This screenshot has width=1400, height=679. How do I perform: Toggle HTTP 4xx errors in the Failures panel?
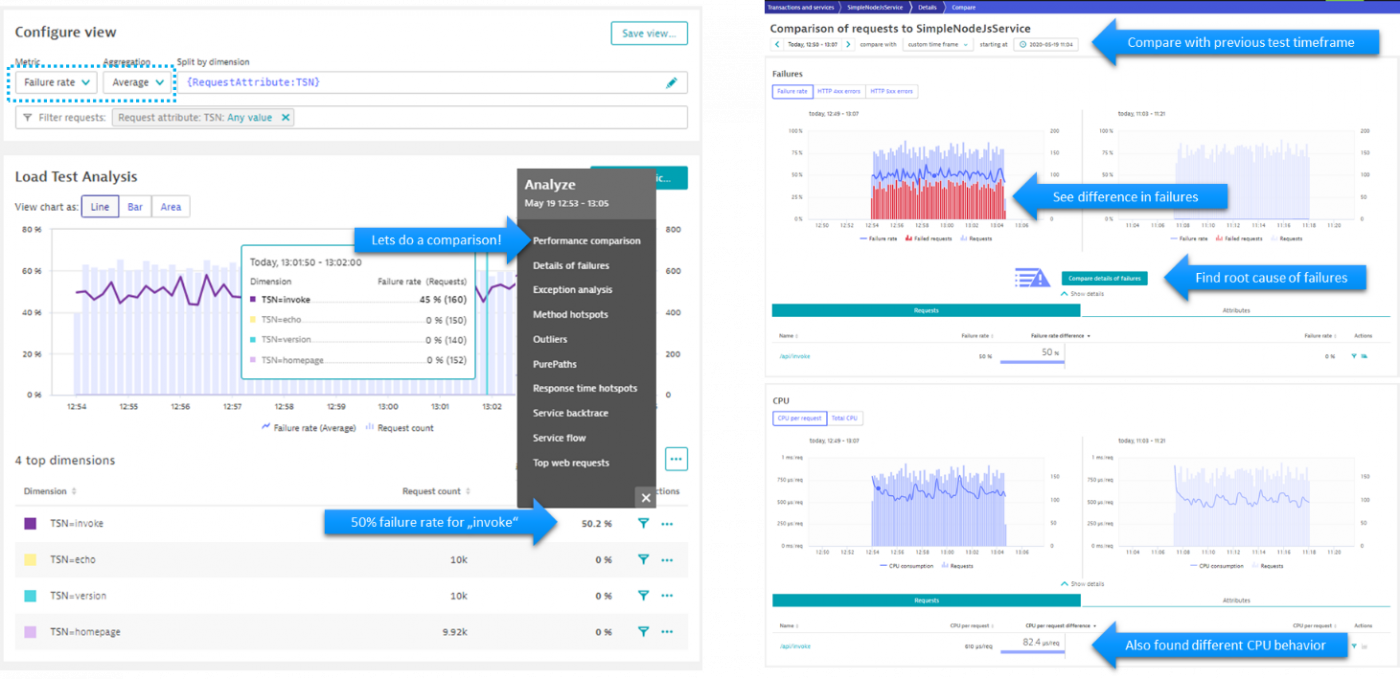(838, 91)
